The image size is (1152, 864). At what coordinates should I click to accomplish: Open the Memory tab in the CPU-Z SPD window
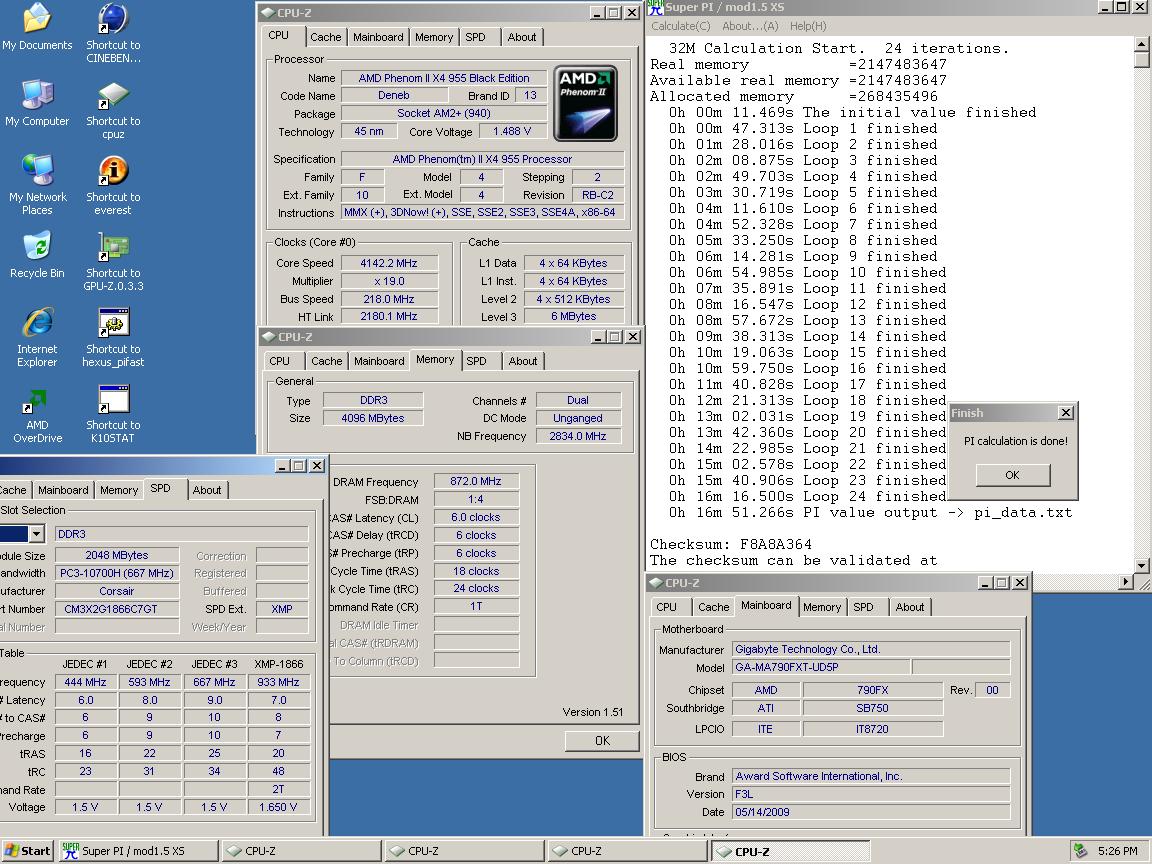pos(119,490)
